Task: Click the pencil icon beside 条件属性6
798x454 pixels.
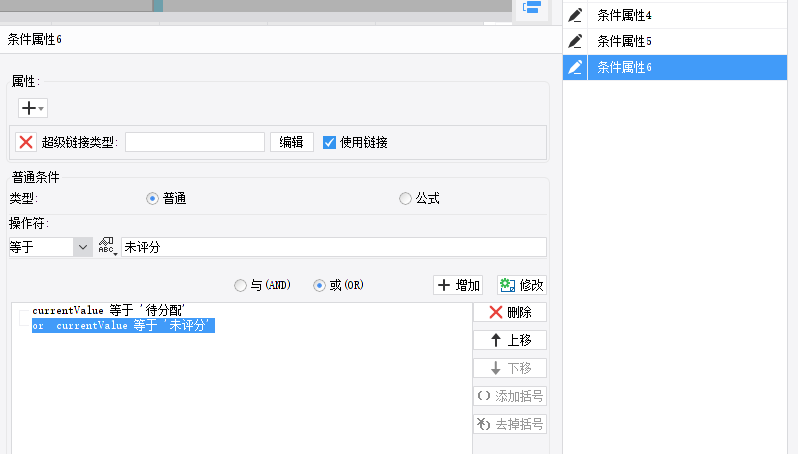Action: click(x=575, y=67)
